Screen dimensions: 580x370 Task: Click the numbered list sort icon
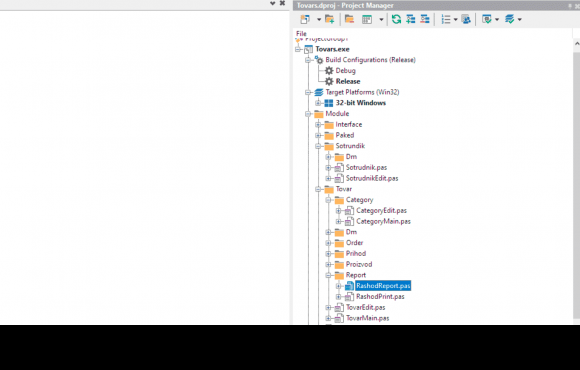pos(446,19)
